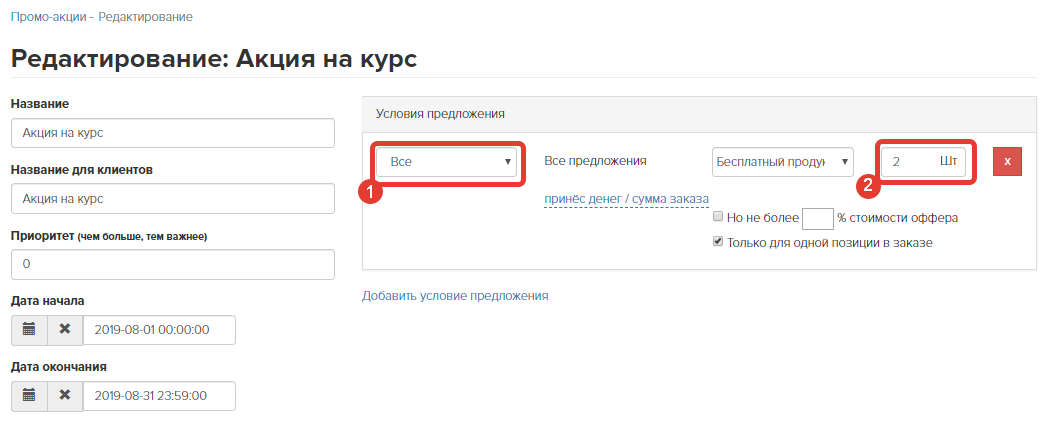1054x436 pixels.
Task: Click the 'Редактирование: Акция на курс' heading
Action: [x=214, y=58]
